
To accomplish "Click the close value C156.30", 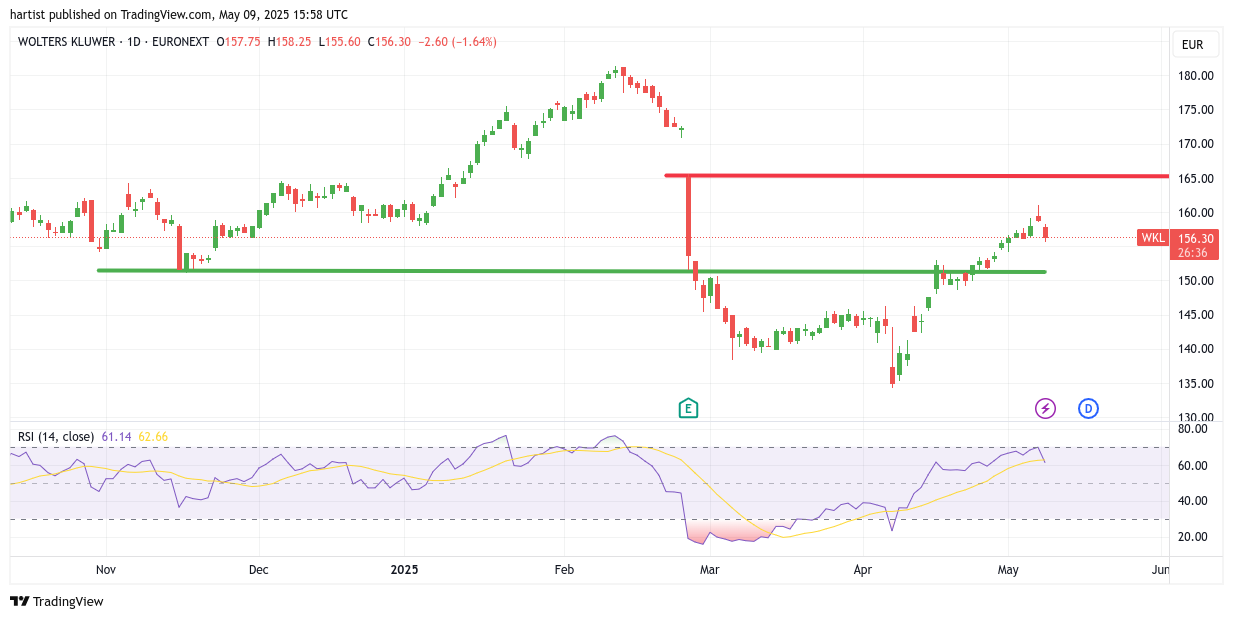I will [x=389, y=42].
